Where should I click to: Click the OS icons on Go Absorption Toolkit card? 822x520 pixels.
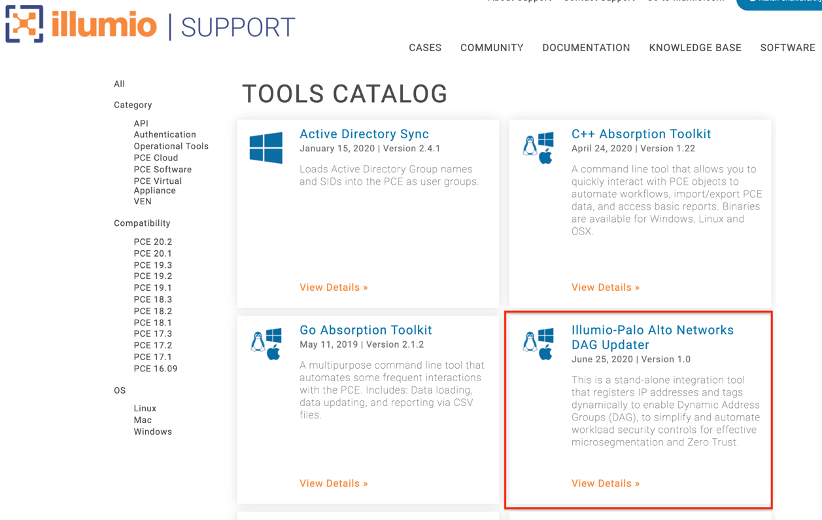pyautogui.click(x=266, y=344)
